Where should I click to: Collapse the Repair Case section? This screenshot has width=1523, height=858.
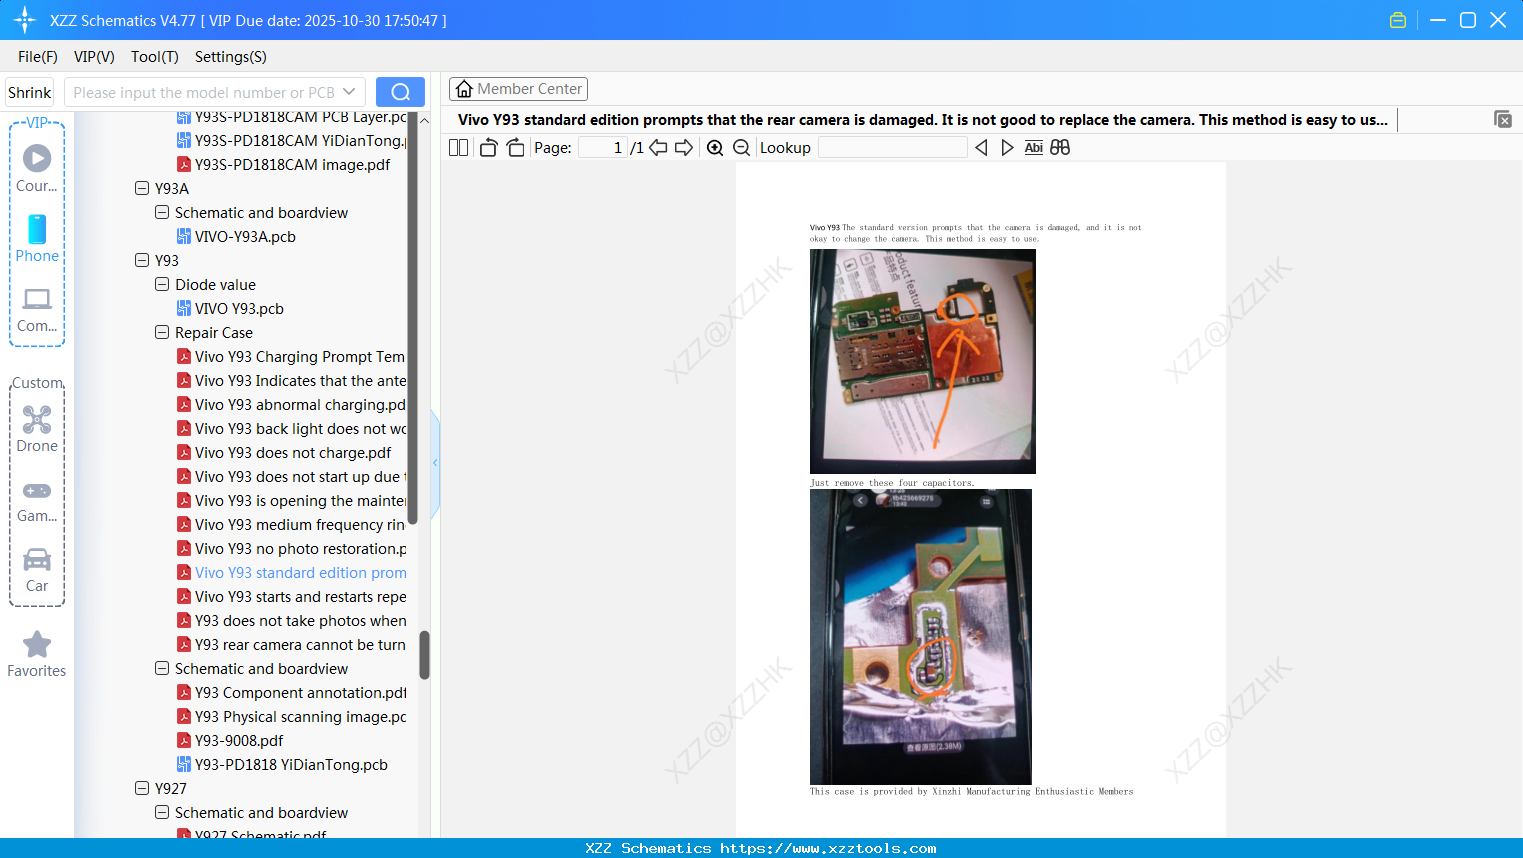162,332
